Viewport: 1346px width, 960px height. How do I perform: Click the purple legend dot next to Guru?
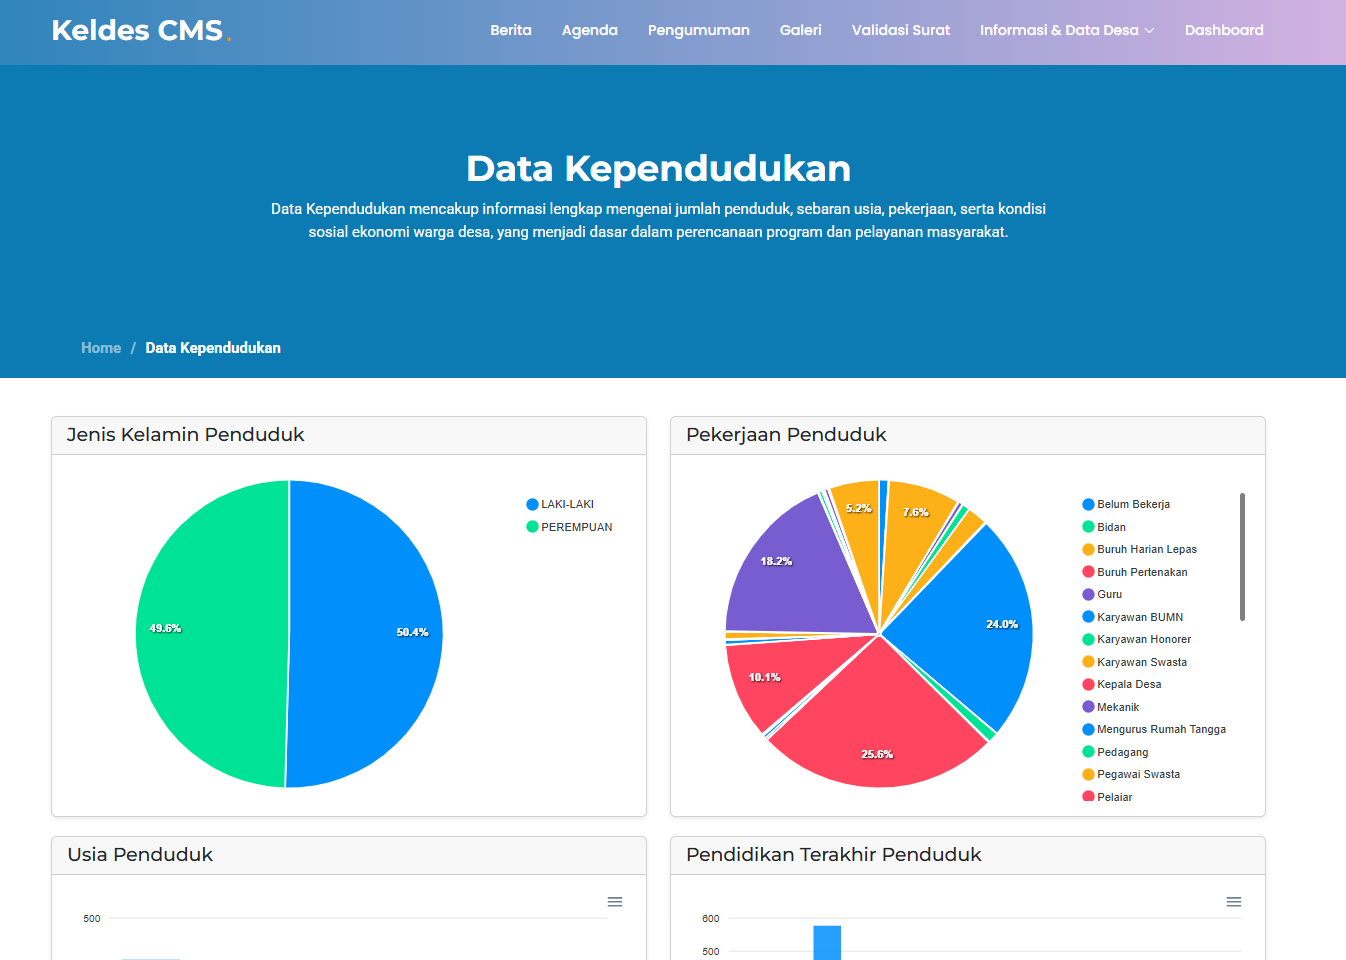1089,594
